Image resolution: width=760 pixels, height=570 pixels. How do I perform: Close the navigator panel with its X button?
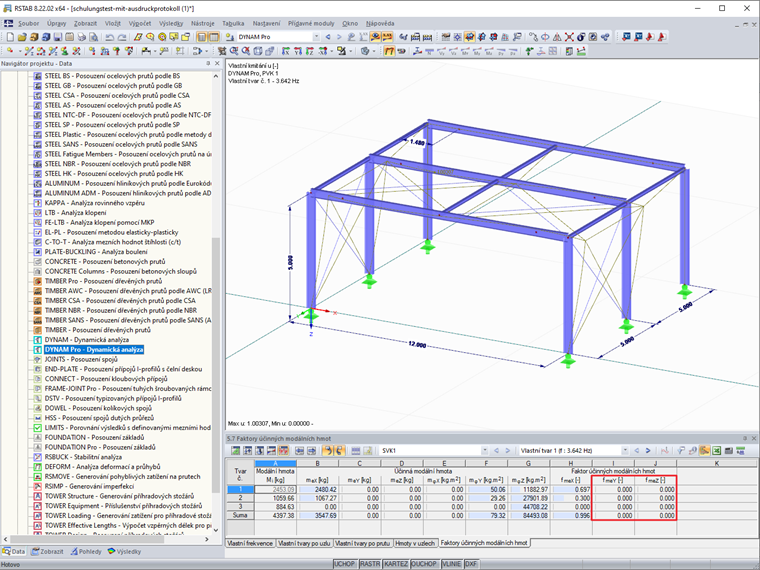217,63
